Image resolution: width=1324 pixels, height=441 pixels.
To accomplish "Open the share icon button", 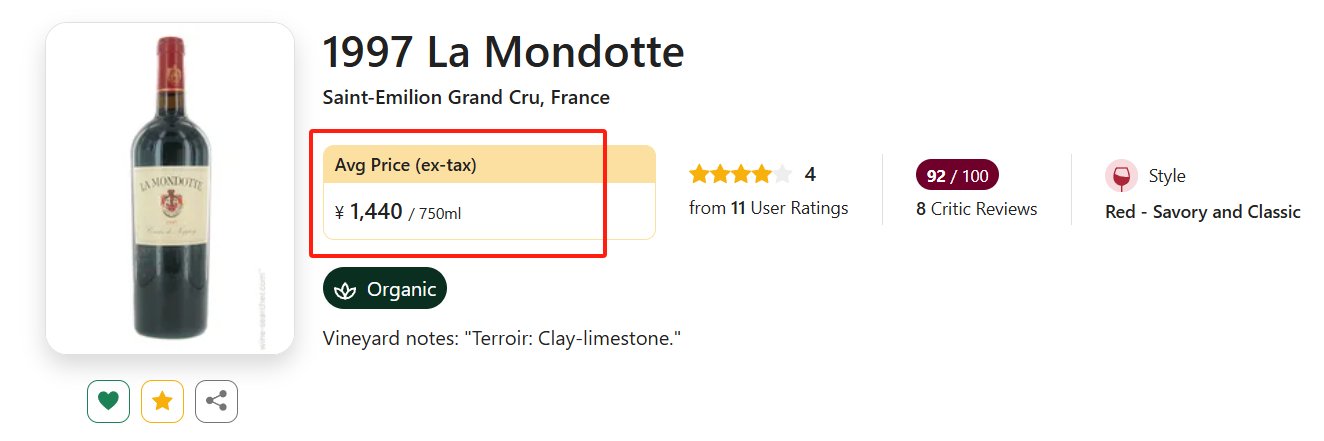I will (216, 402).
